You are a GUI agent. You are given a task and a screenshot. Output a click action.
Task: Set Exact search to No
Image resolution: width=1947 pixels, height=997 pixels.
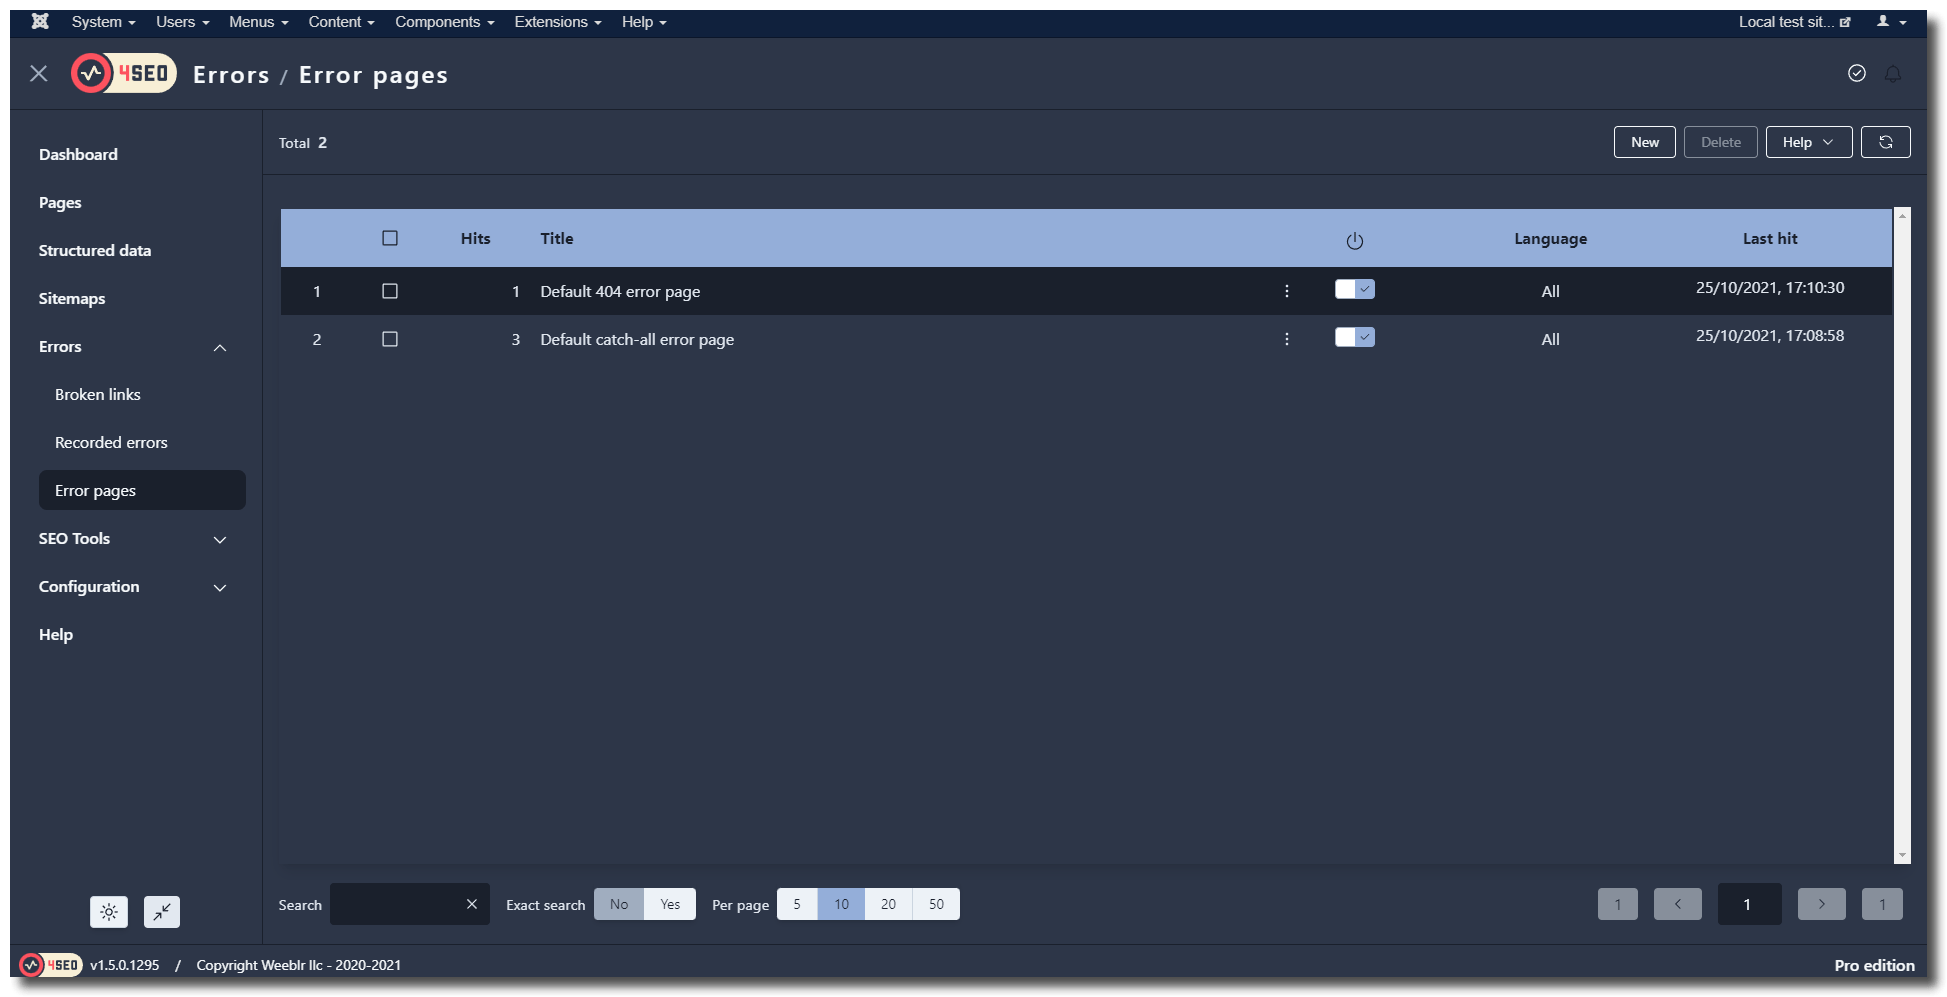pos(619,904)
